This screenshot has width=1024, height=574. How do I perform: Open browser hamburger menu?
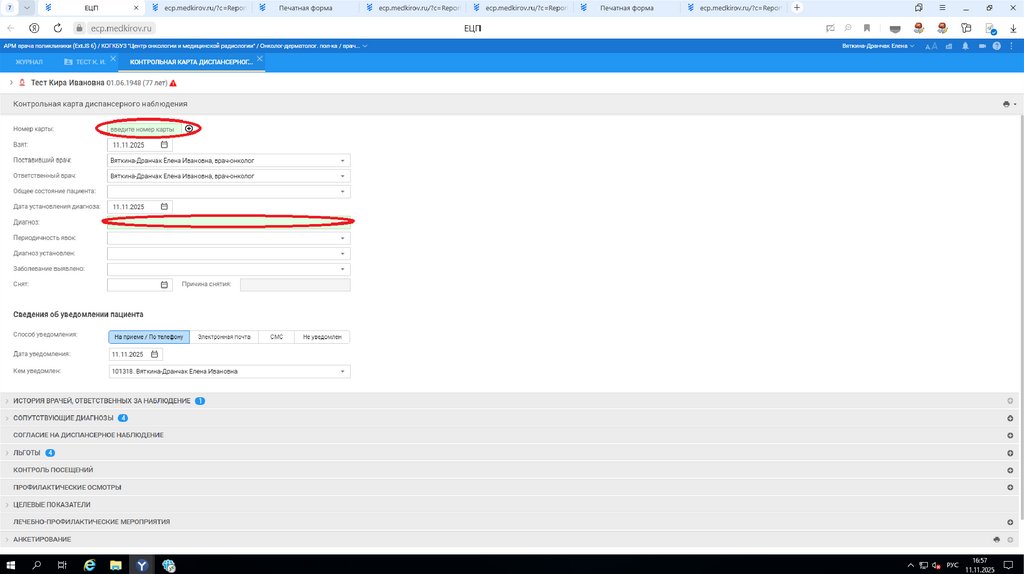point(942,8)
